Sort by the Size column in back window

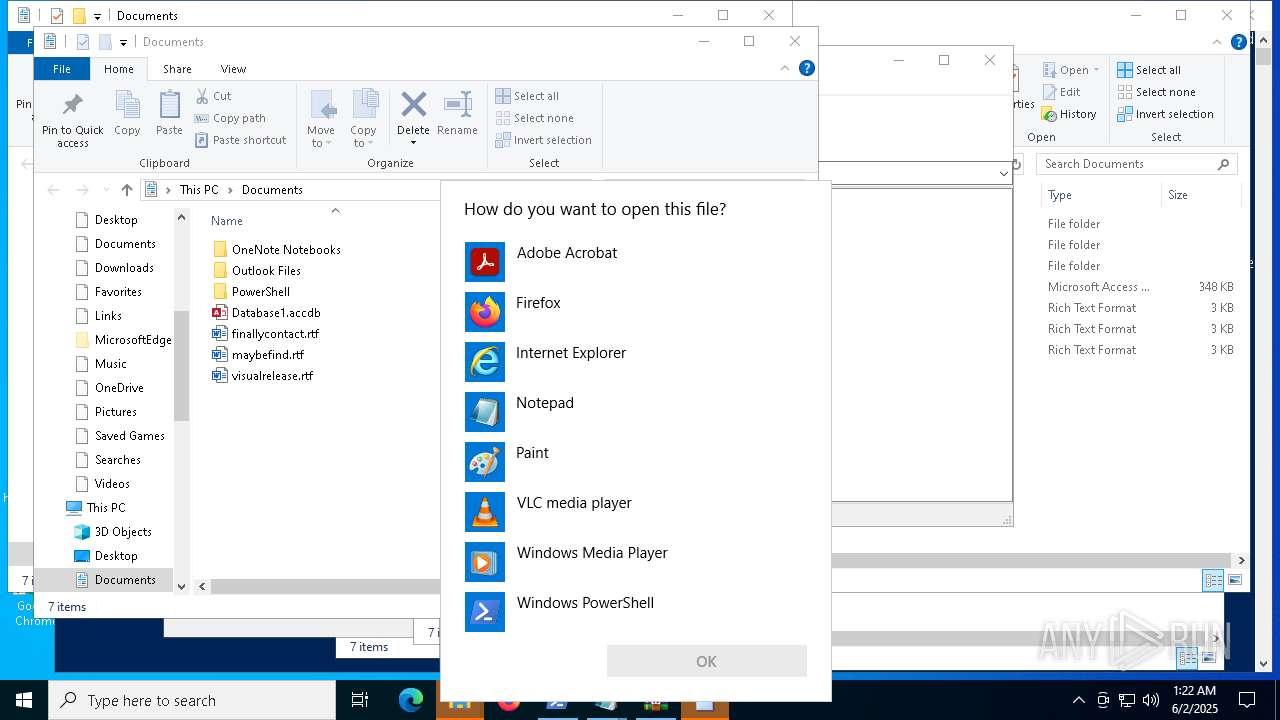click(x=1178, y=195)
